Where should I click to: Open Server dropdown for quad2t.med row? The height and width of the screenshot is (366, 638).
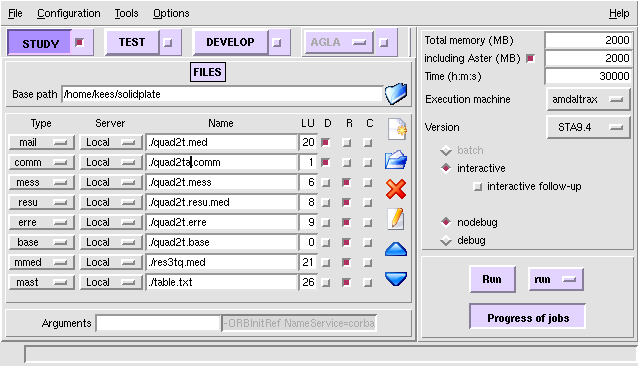[x=111, y=142]
